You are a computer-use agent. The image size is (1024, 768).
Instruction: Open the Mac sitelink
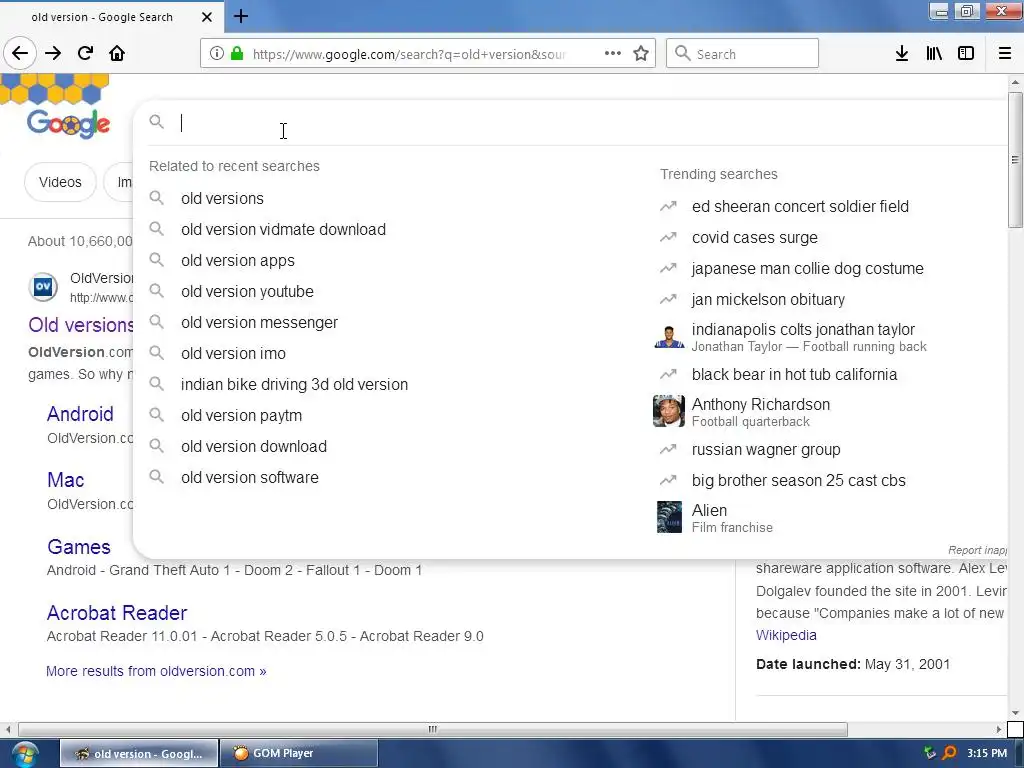(x=65, y=480)
